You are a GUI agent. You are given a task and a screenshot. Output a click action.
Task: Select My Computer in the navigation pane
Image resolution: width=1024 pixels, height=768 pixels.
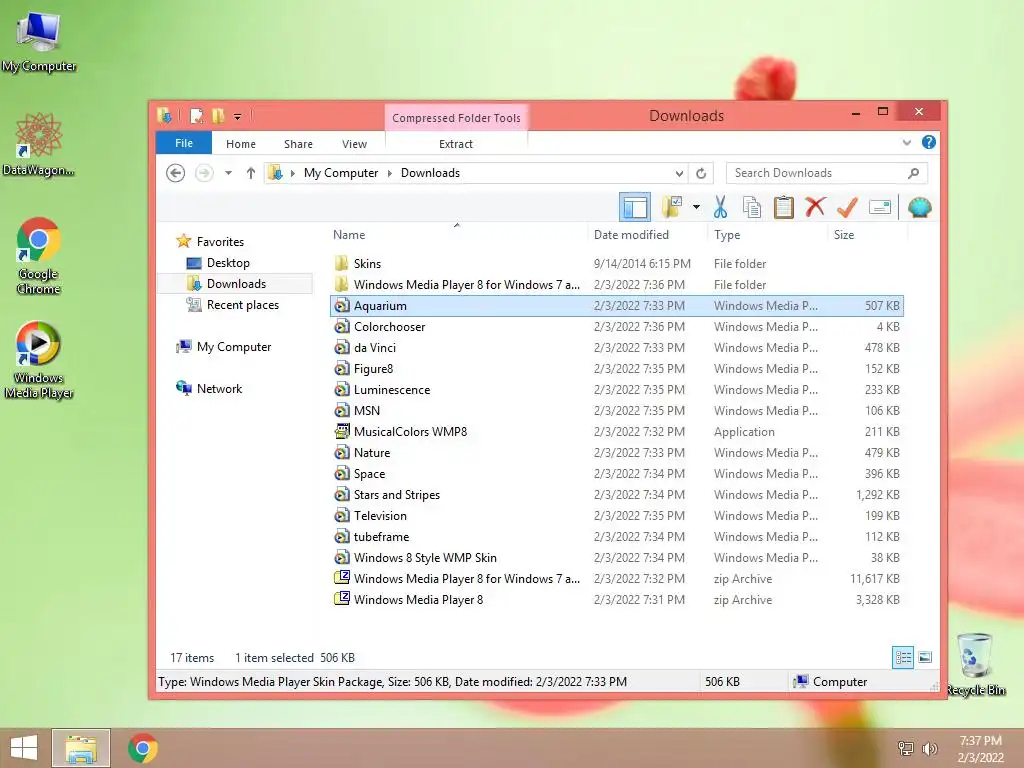click(x=234, y=347)
